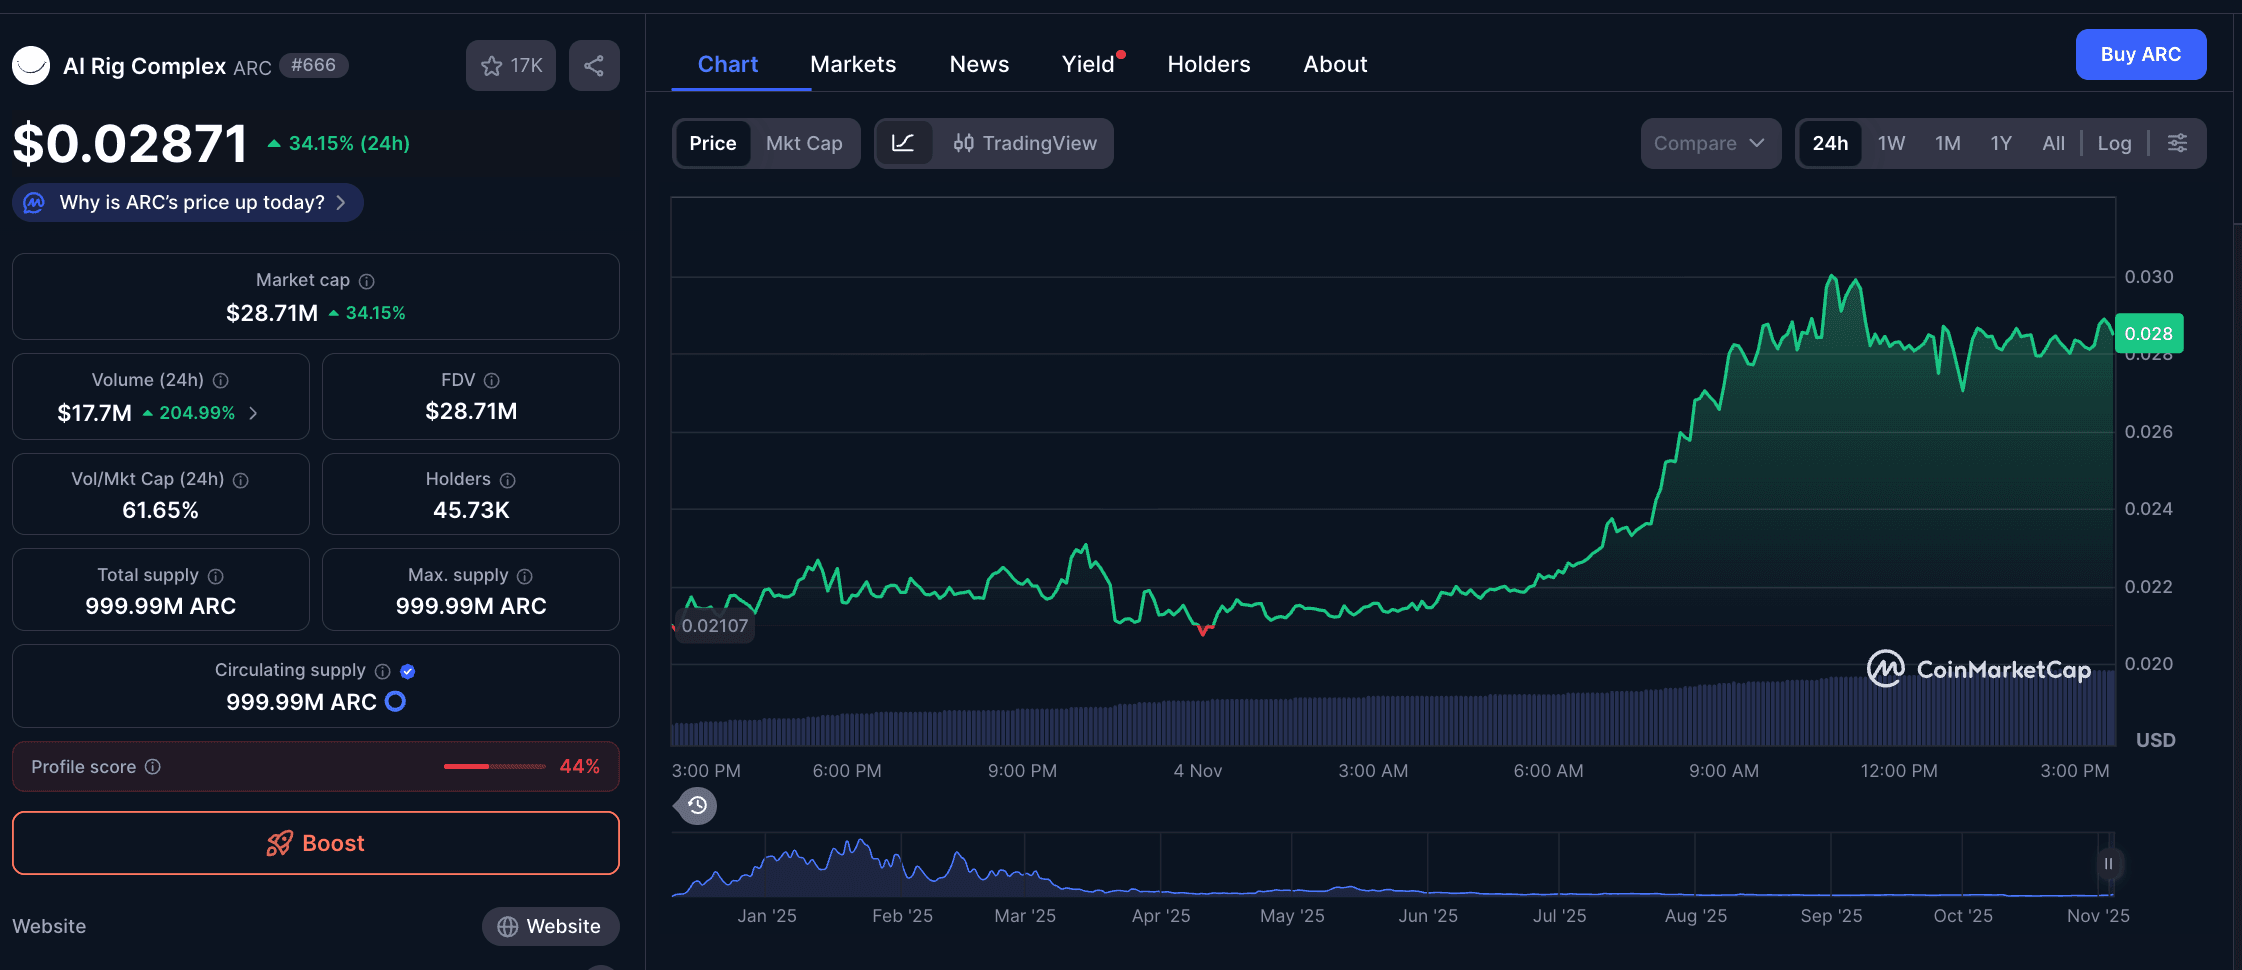Click the chart settings sliders icon
The width and height of the screenshot is (2242, 970).
(2178, 143)
